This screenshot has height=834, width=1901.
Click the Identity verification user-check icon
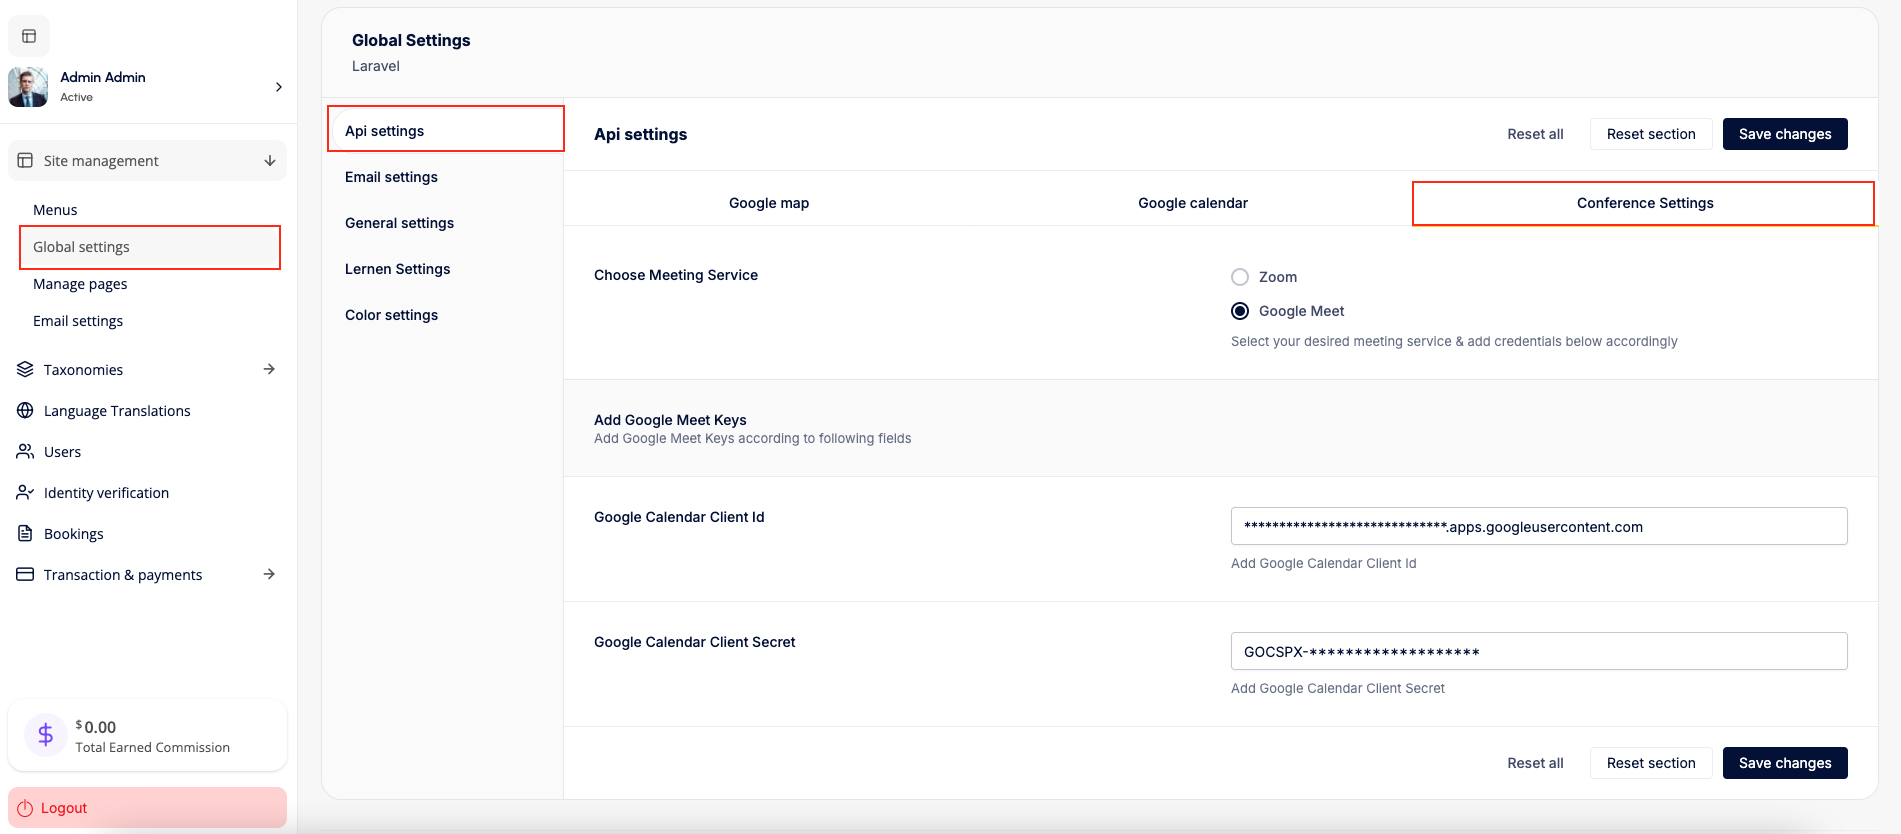point(25,493)
